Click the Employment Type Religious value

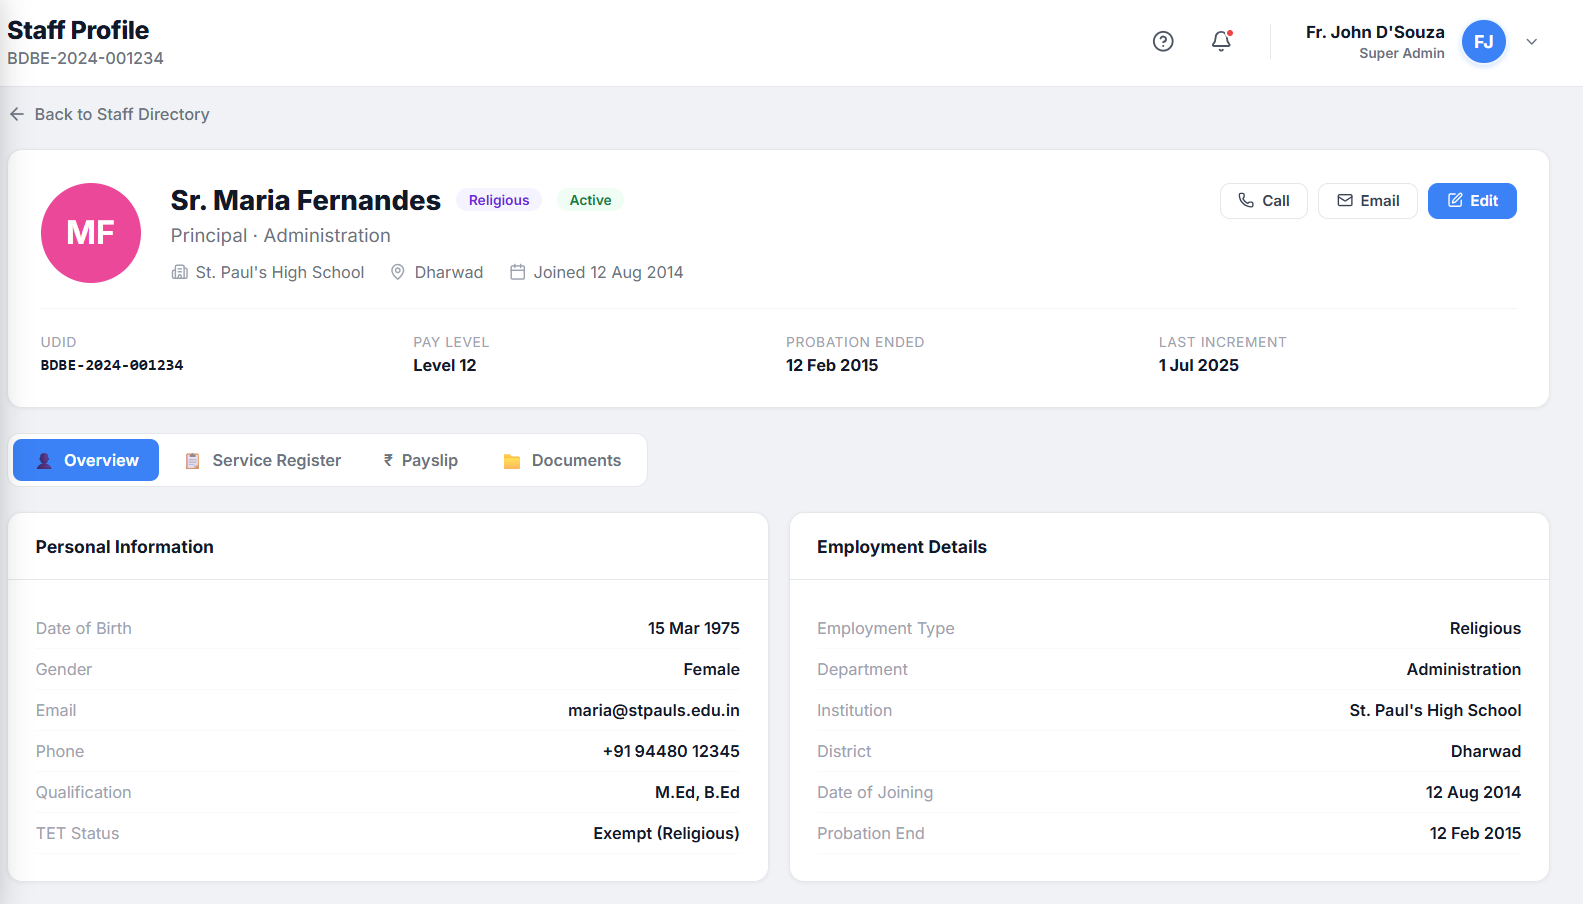(1485, 628)
